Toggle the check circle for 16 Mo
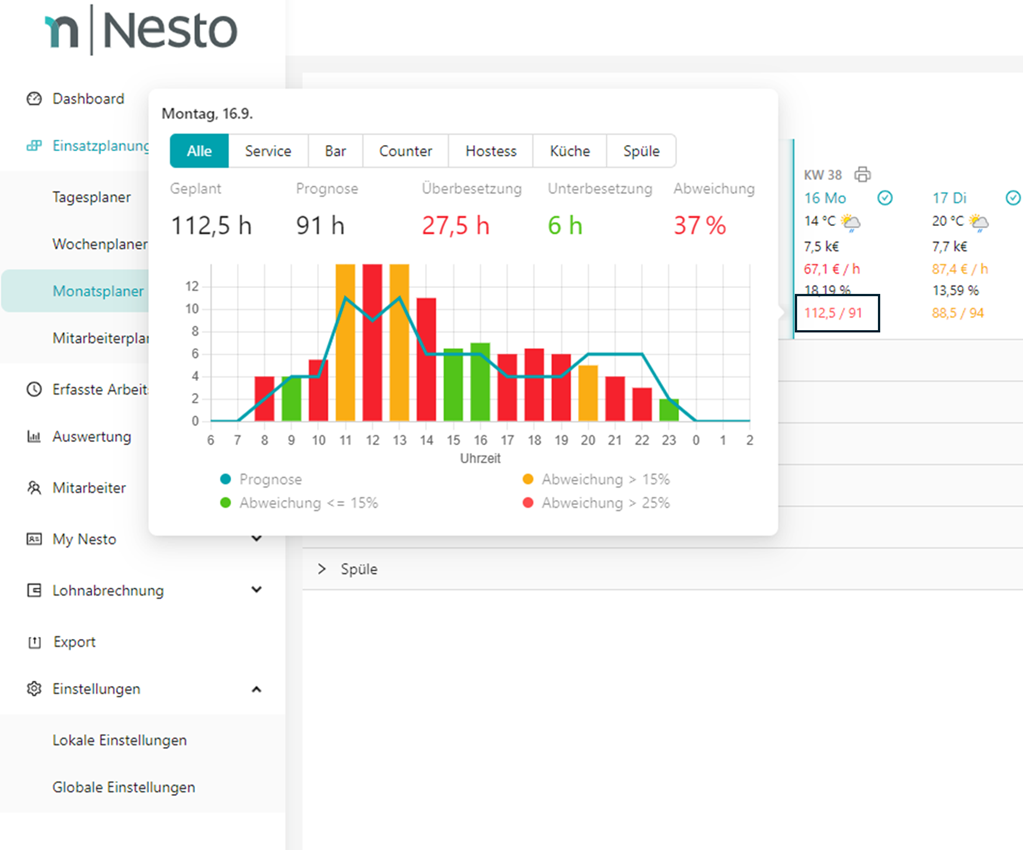 pyautogui.click(x=885, y=198)
